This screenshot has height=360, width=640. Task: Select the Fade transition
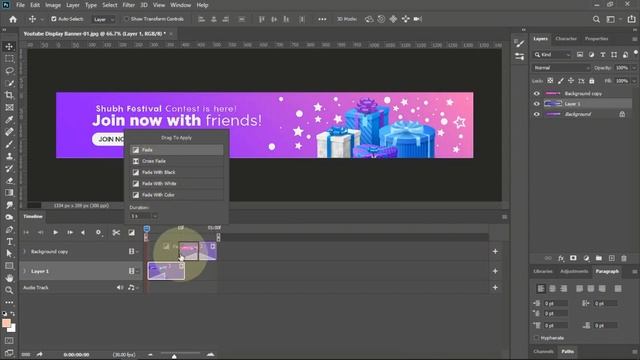pyautogui.click(x=177, y=150)
